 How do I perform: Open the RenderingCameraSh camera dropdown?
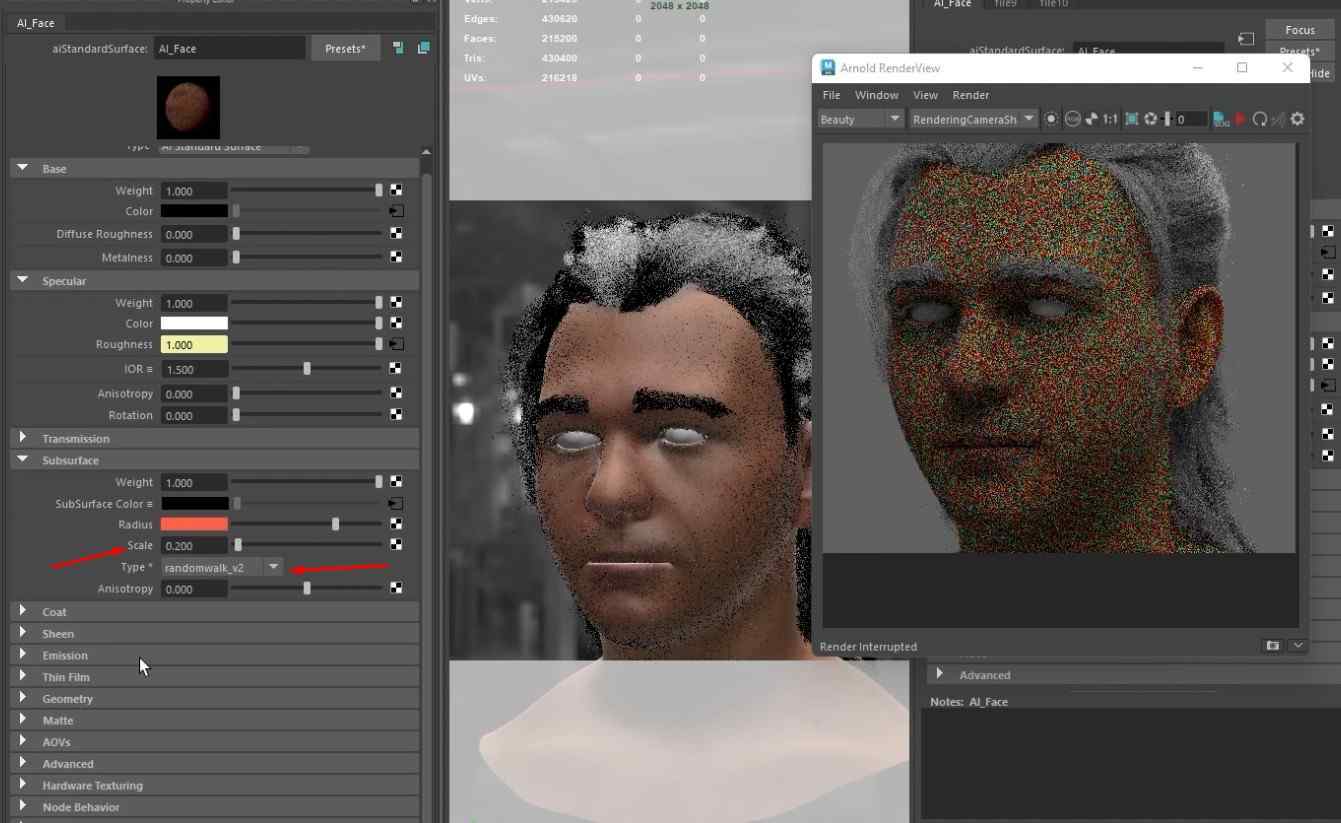[x=973, y=119]
